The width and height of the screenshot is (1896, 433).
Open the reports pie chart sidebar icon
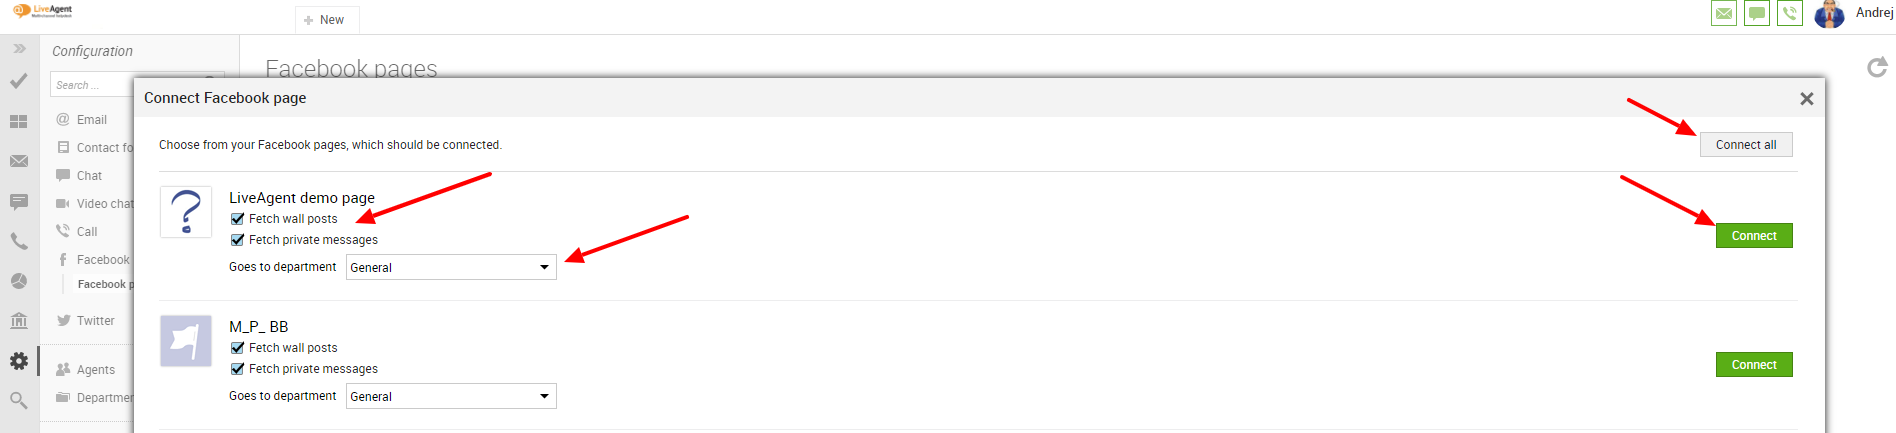pyautogui.click(x=19, y=281)
